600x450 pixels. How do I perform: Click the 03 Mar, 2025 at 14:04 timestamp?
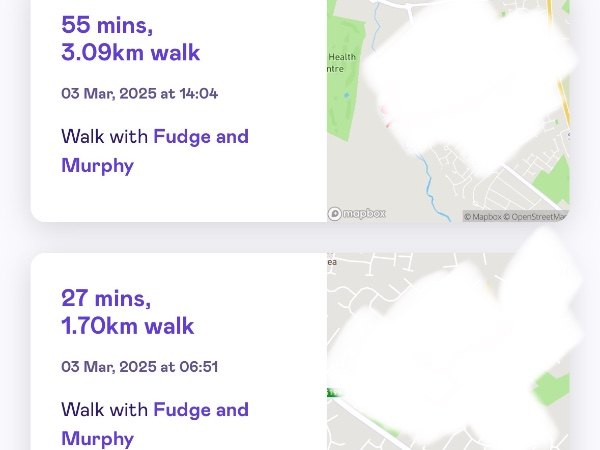coord(140,93)
